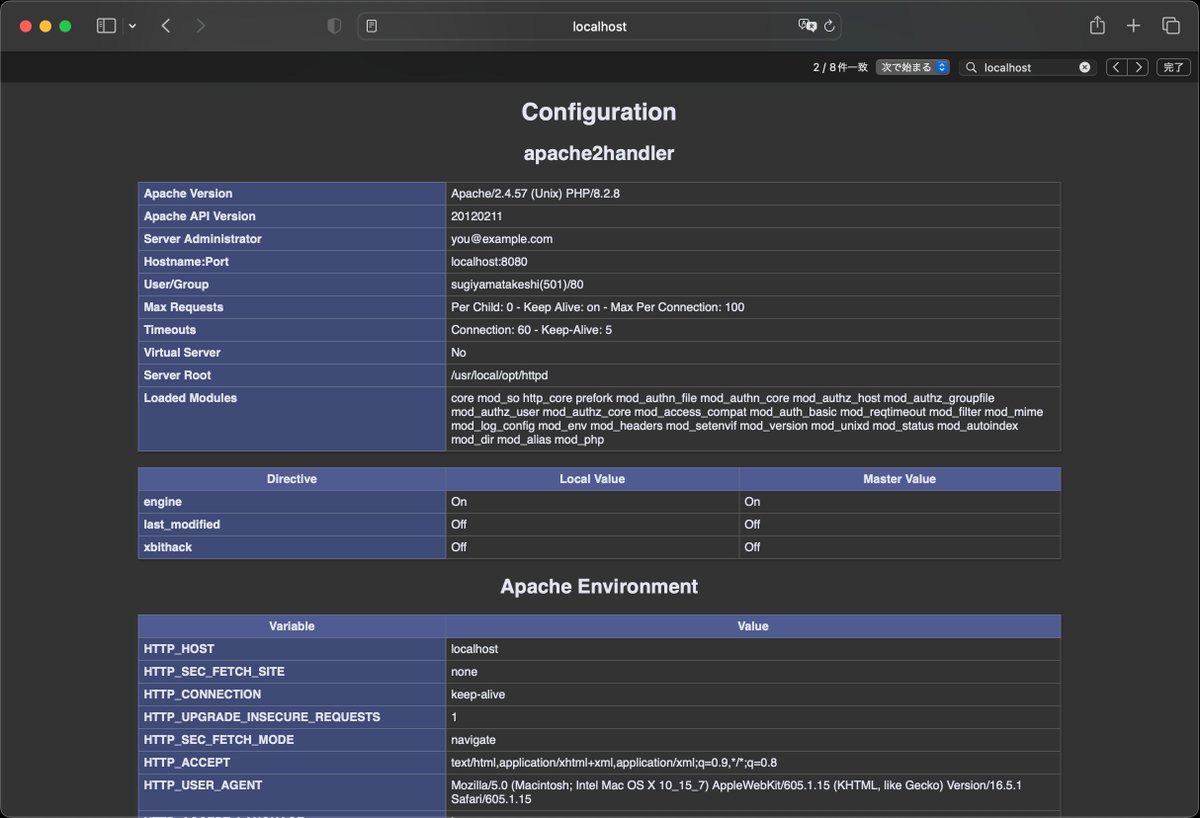Screen dimensions: 1200x818
Task: Open the Share menu icon
Action: click(x=1097, y=25)
